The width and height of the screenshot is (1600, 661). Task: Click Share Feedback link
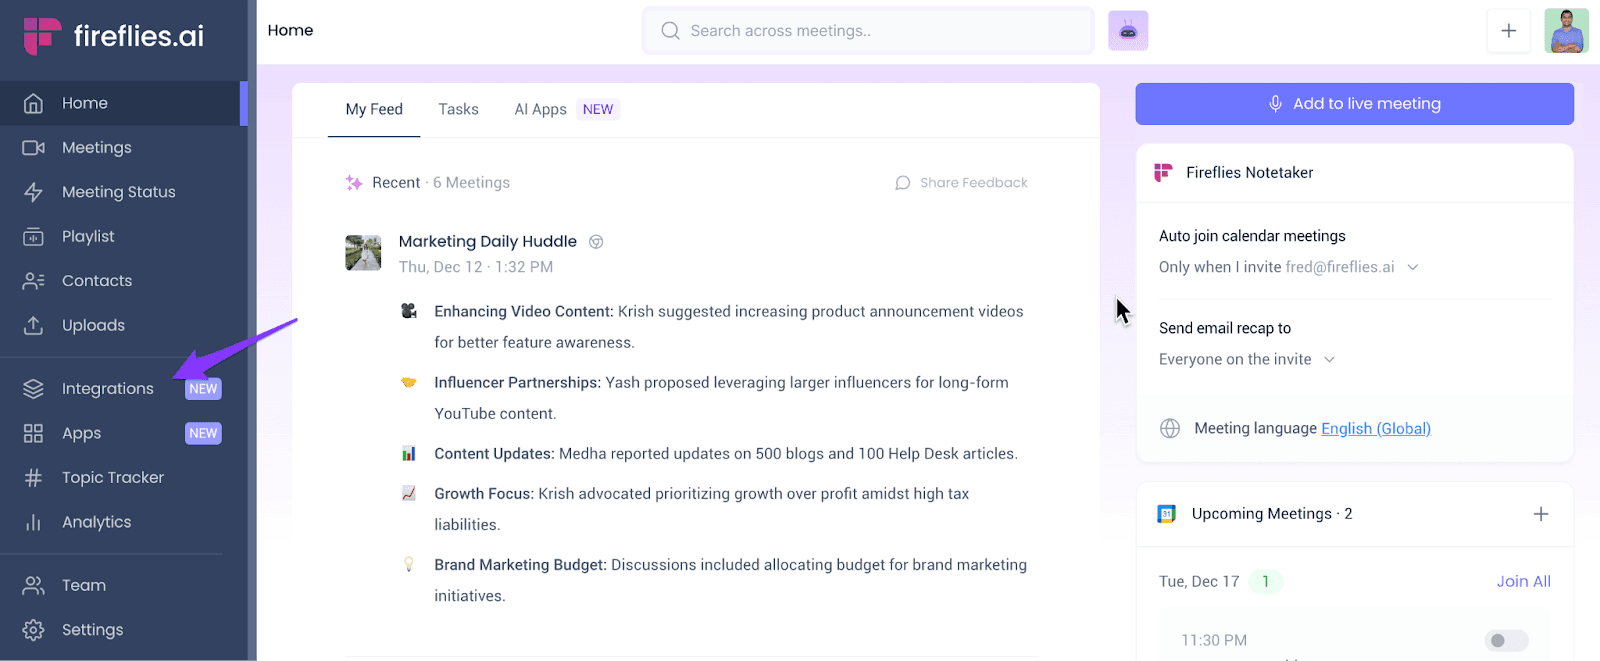[x=974, y=183]
